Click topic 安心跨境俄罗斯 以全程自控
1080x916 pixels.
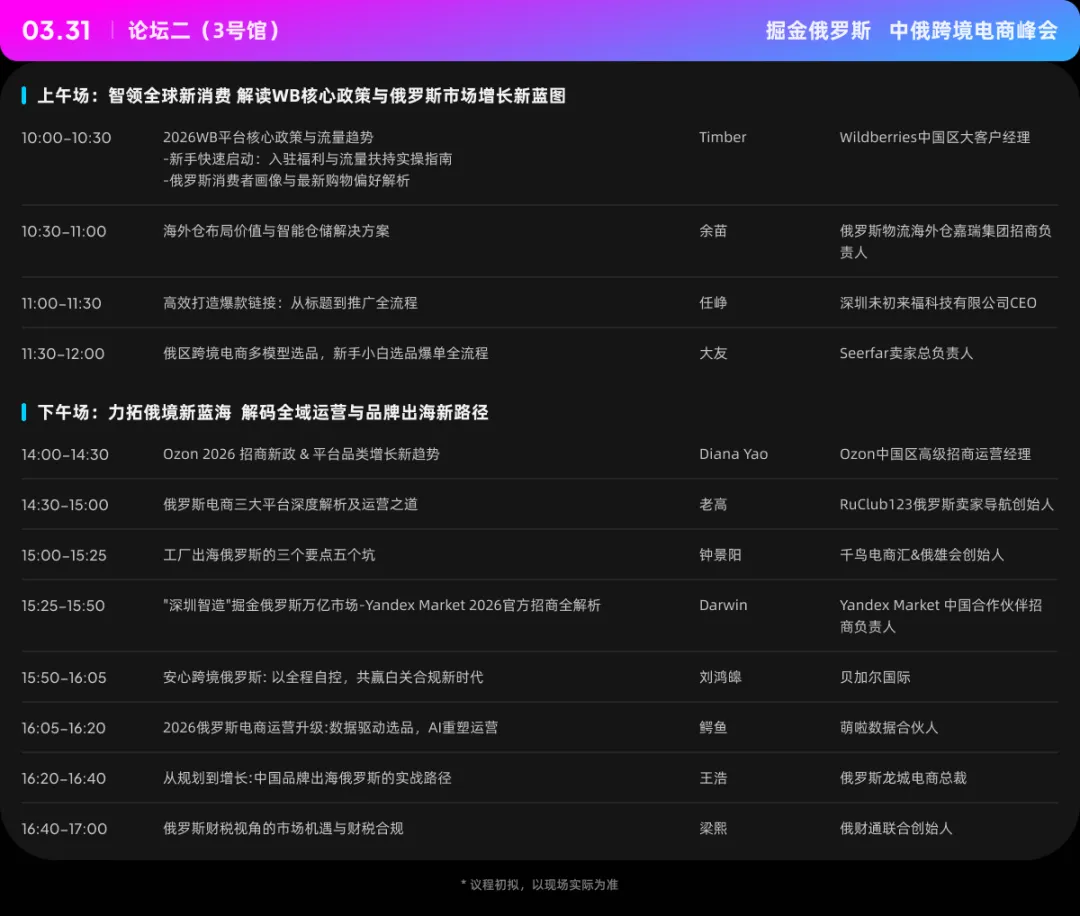pos(323,677)
